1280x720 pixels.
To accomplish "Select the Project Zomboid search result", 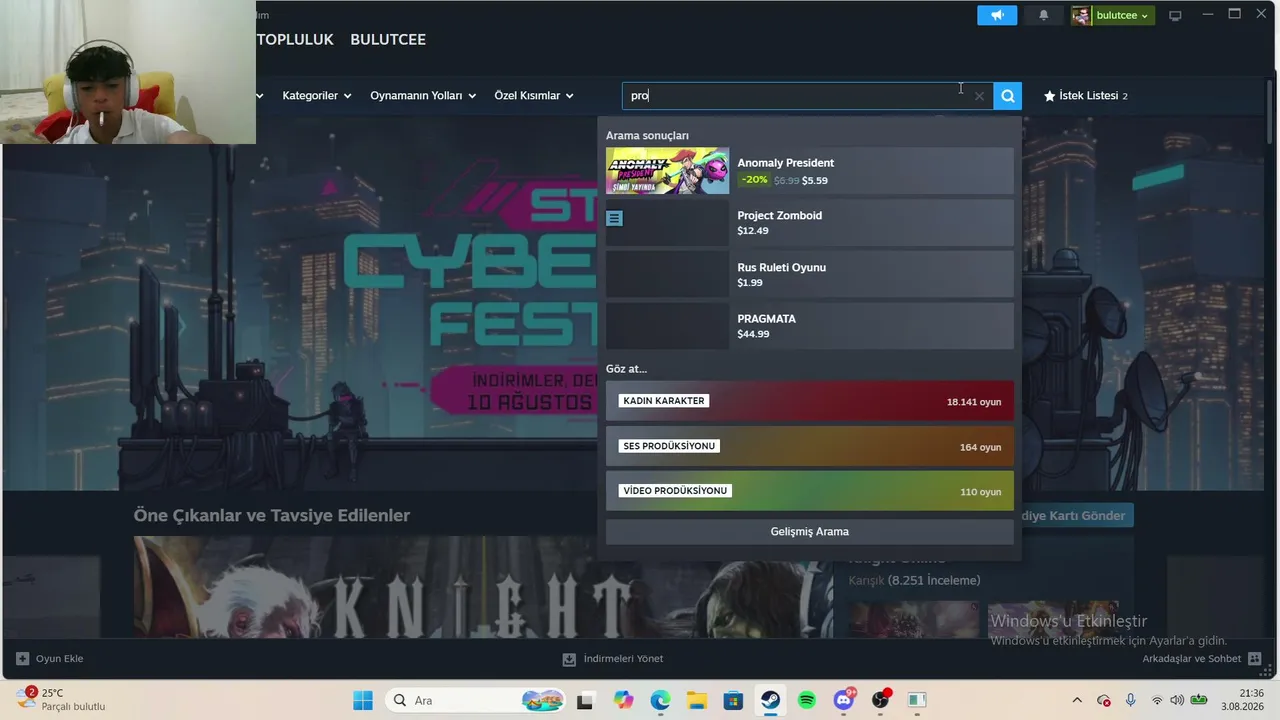I will [x=809, y=222].
